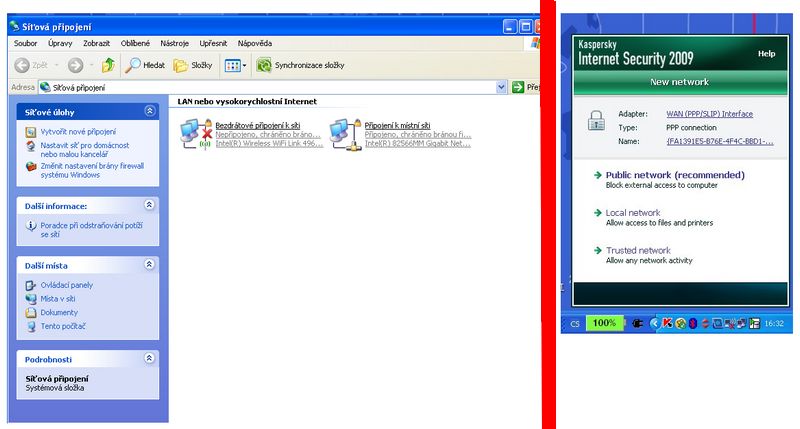
Task: Select the Bezdrátové připojení k síti icon
Action: tap(196, 134)
